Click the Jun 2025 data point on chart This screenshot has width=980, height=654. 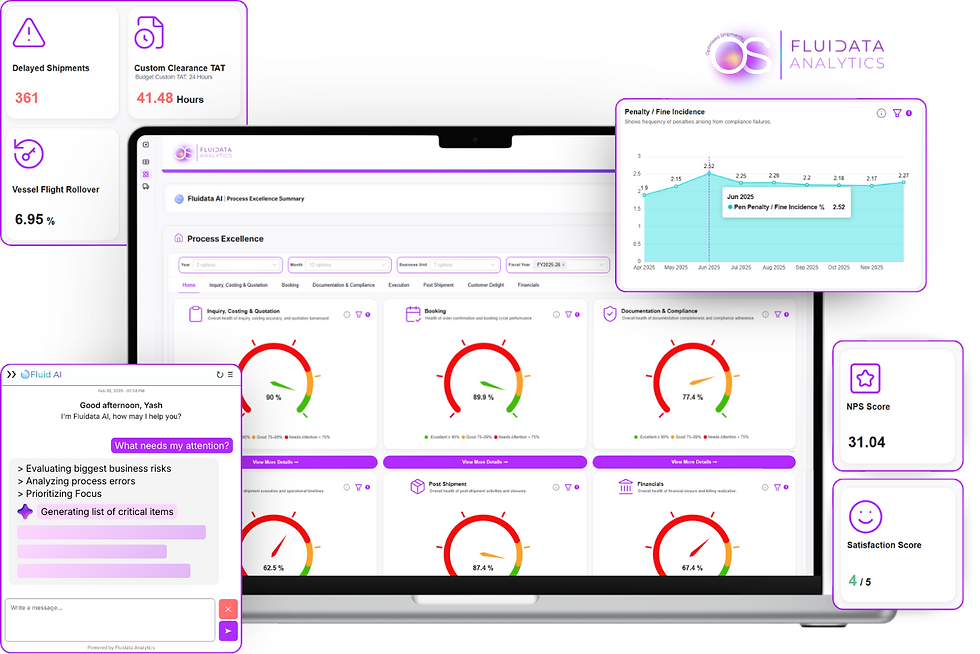[x=709, y=173]
